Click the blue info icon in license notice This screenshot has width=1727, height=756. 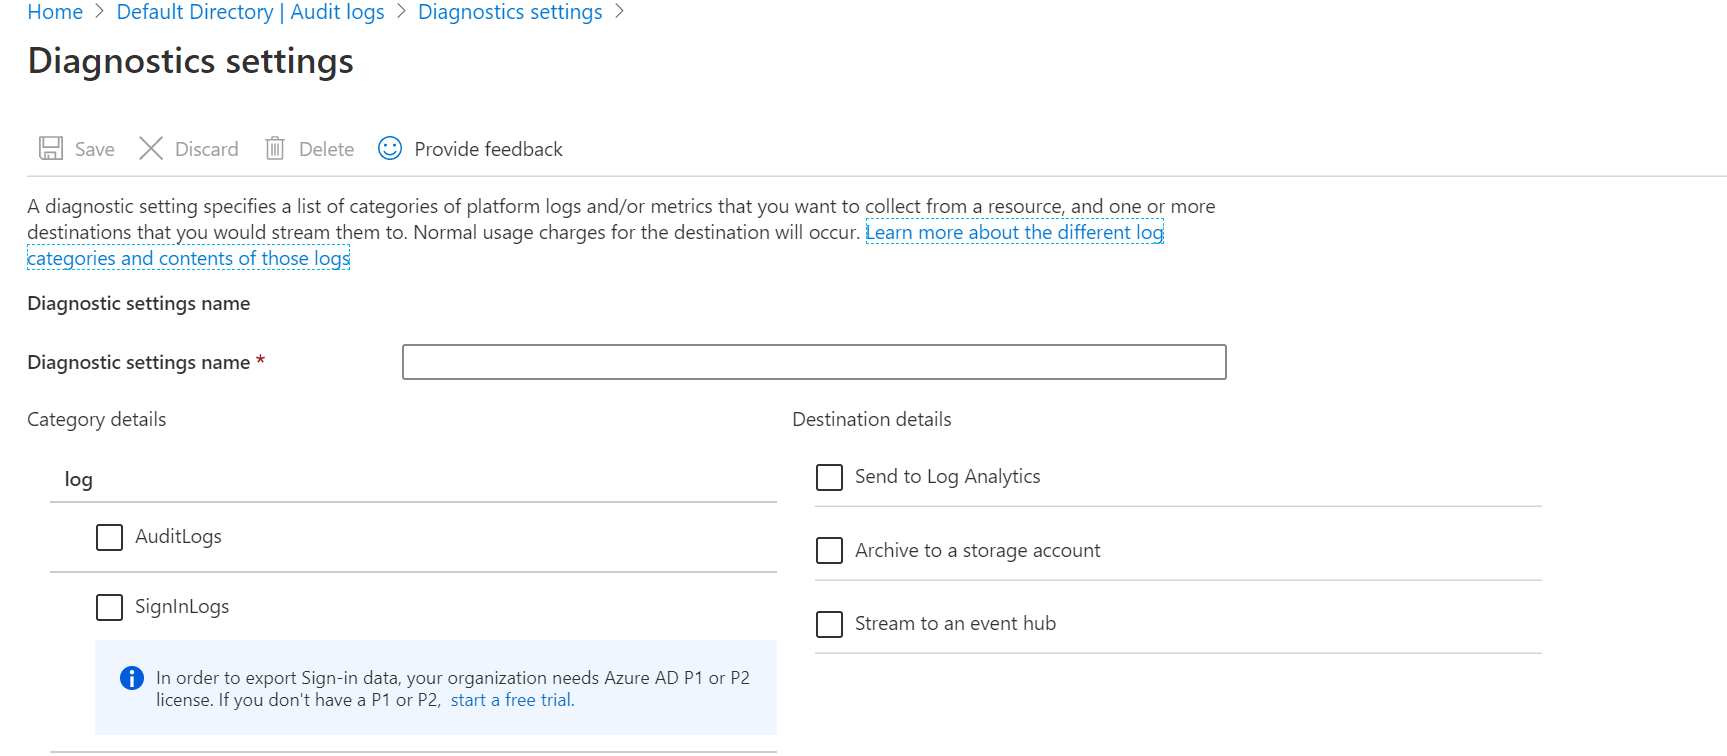tap(132, 678)
